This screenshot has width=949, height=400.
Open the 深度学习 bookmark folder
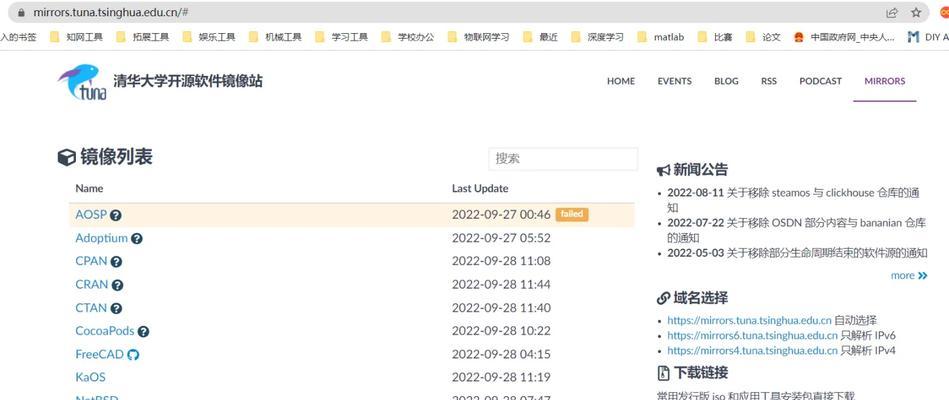pos(598,37)
